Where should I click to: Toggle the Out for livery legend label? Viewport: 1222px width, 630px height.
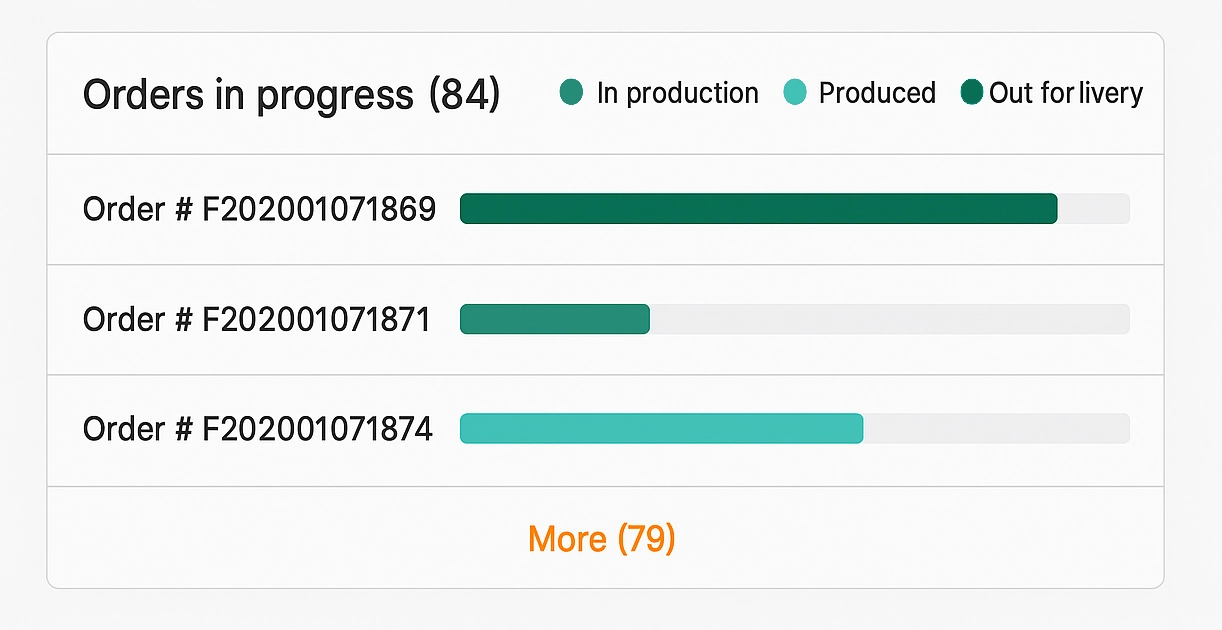click(x=1066, y=93)
